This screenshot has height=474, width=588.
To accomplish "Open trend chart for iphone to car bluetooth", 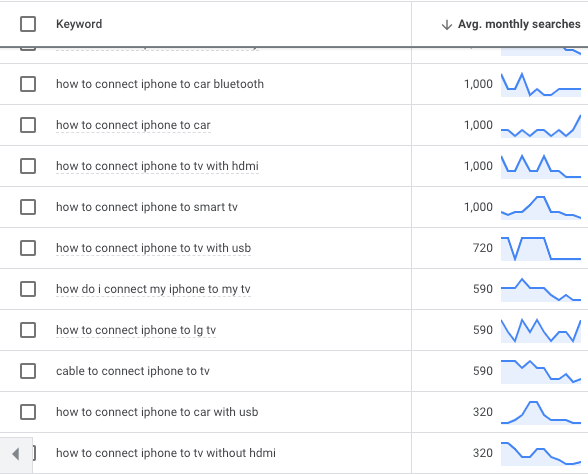I will (x=541, y=84).
